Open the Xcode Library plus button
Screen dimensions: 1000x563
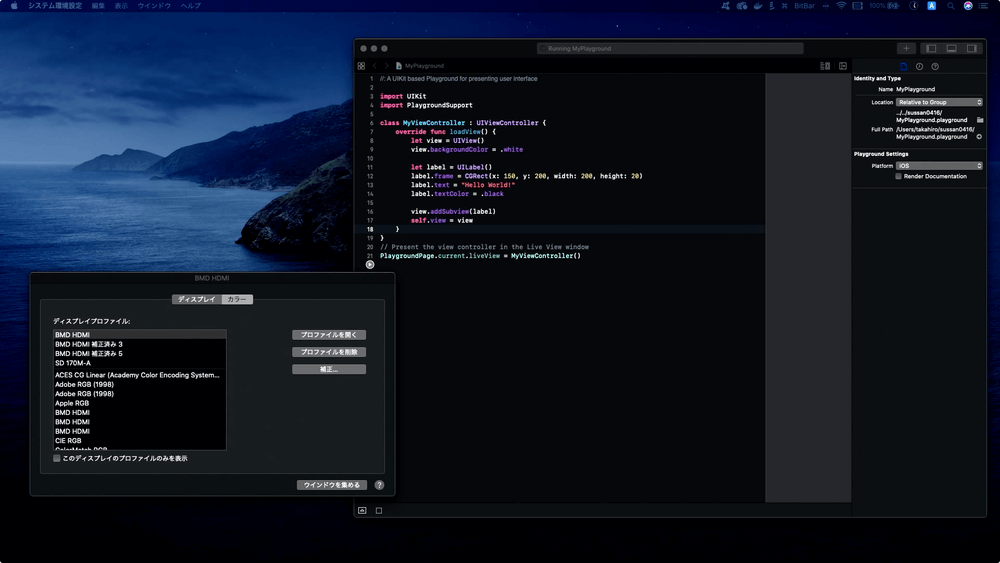click(x=906, y=48)
